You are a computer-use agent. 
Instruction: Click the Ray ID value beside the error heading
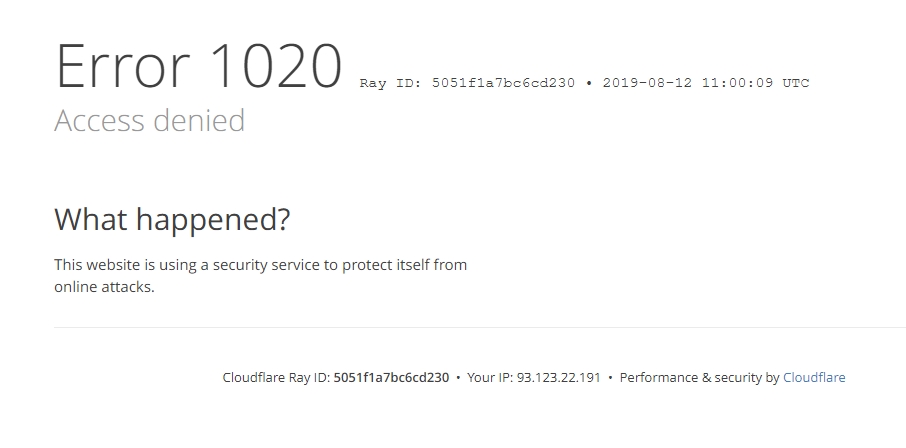click(503, 83)
